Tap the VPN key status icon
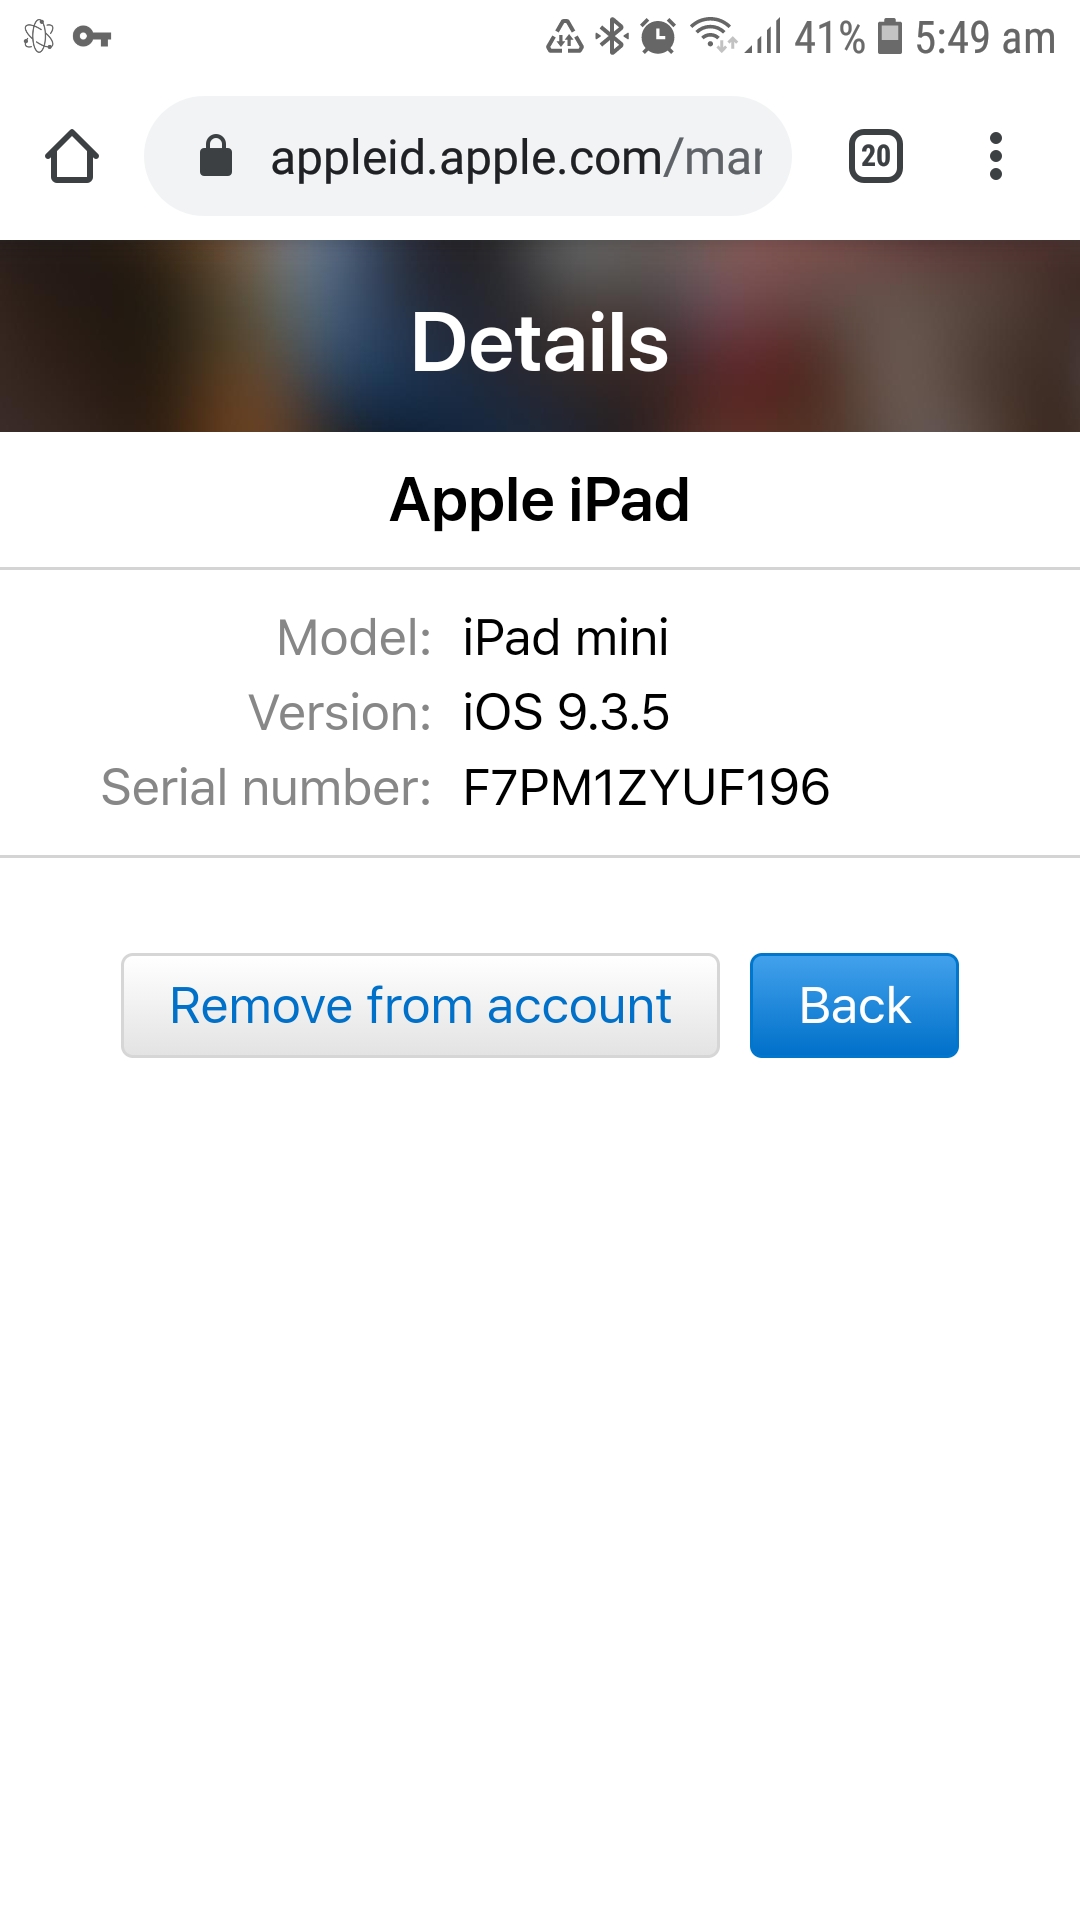 [92, 37]
